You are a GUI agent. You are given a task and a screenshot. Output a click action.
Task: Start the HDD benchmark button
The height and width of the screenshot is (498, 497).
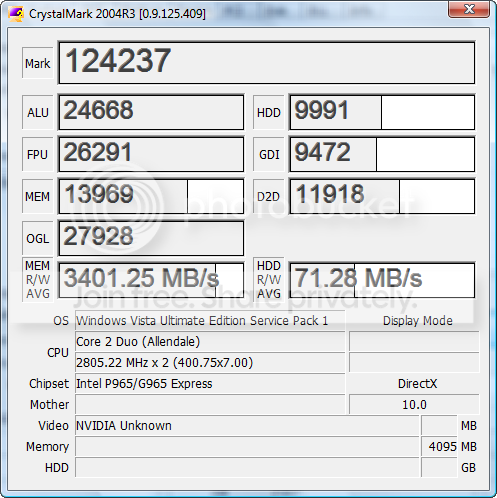click(x=269, y=112)
